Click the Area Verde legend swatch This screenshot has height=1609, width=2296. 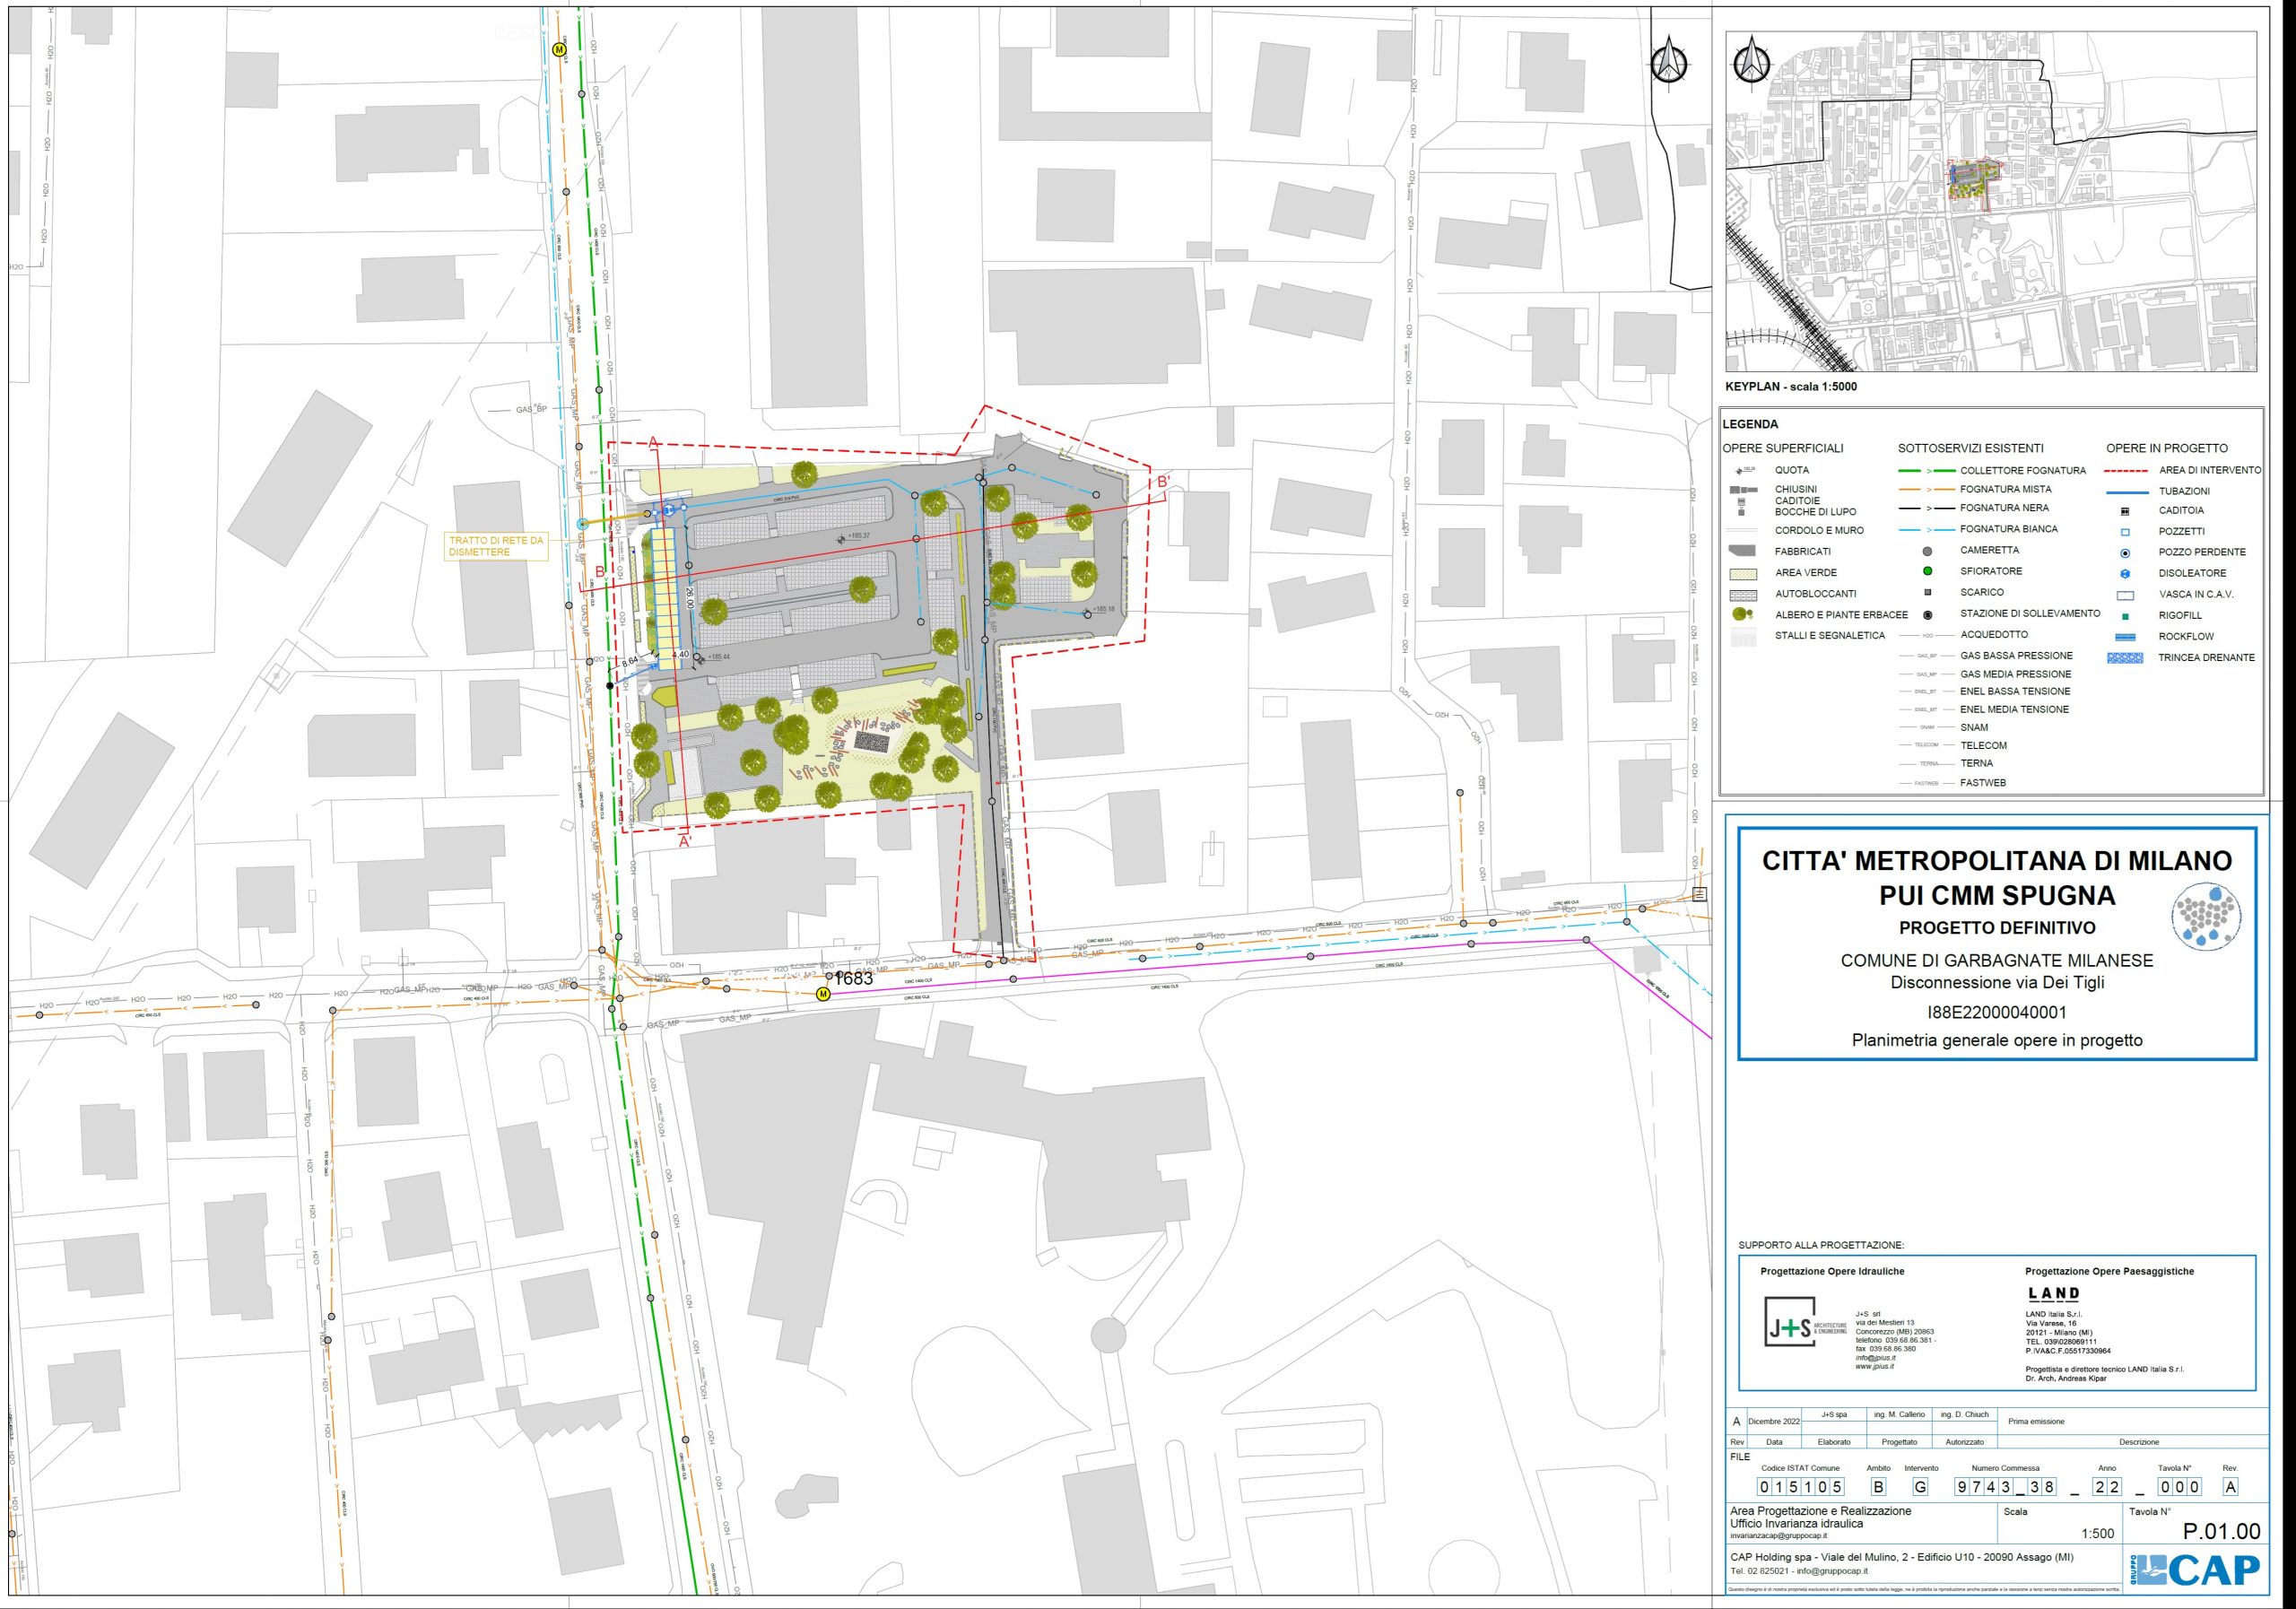click(x=1743, y=574)
